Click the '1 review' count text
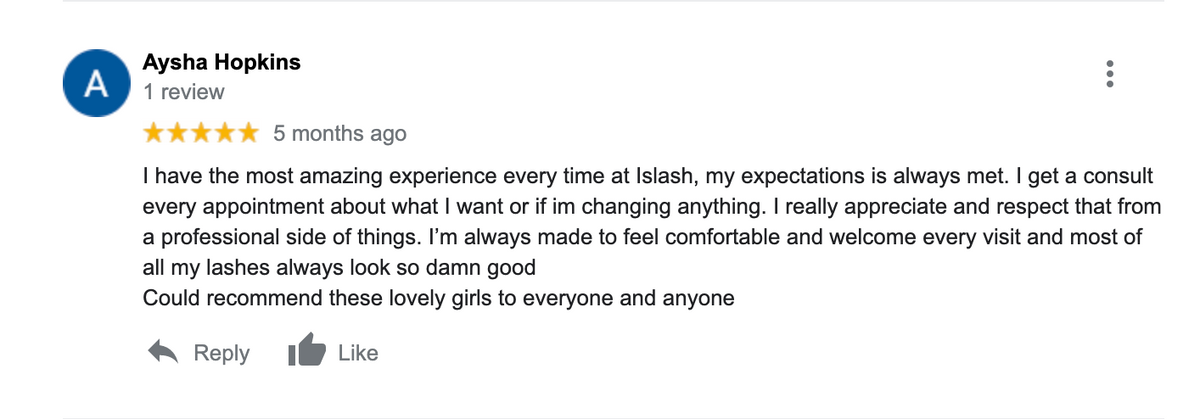 click(184, 92)
